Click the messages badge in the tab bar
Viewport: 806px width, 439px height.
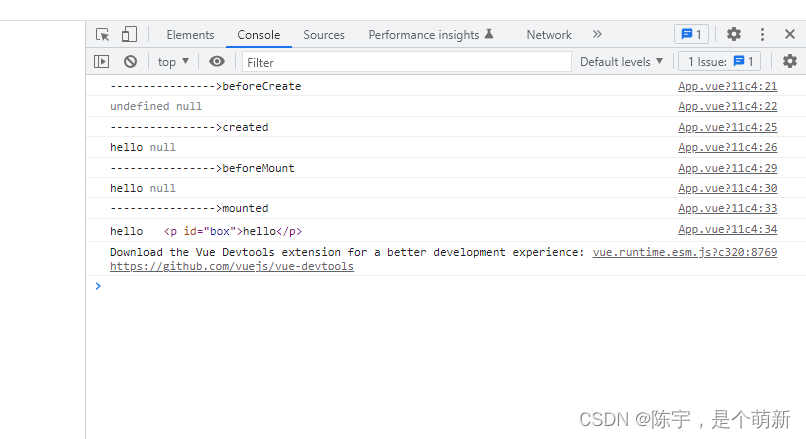[691, 34]
